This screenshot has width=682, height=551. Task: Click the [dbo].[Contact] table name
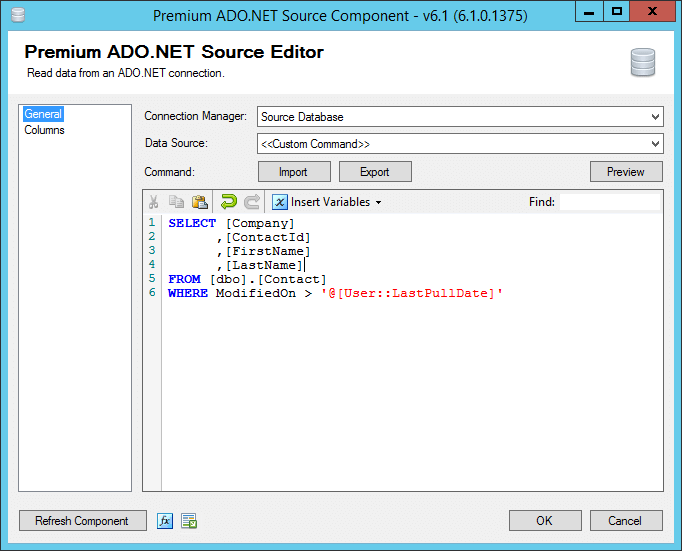[268, 279]
